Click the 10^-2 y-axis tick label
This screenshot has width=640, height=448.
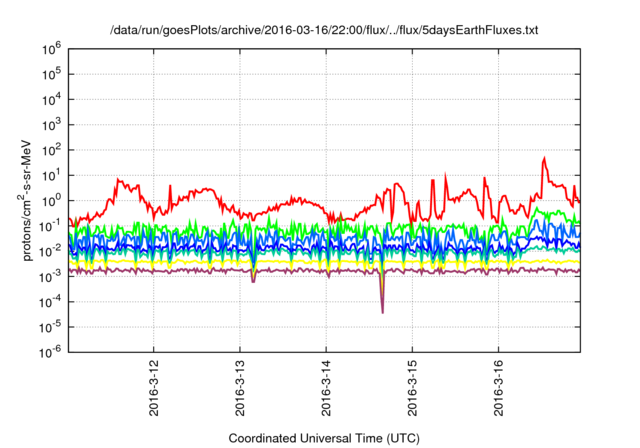[50, 252]
